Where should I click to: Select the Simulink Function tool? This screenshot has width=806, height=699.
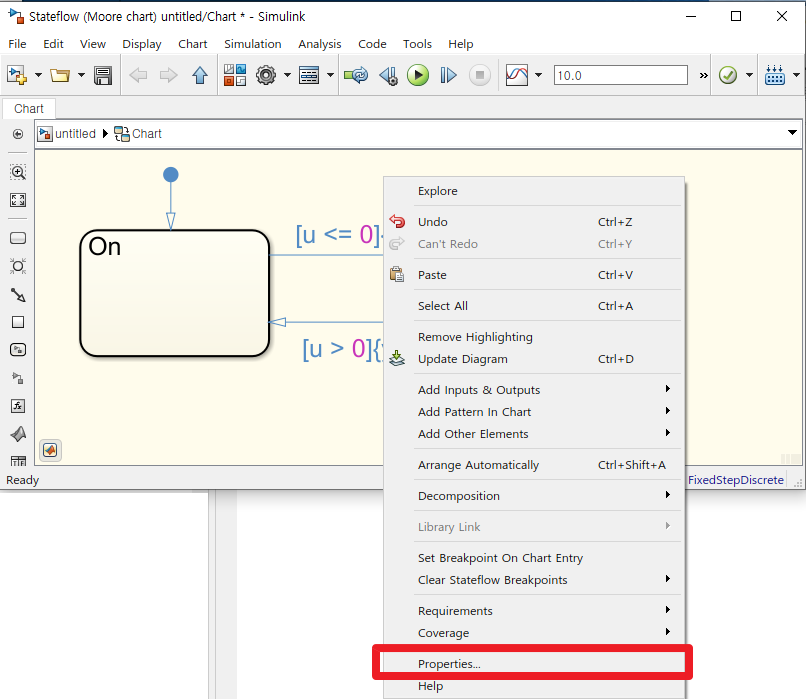pyautogui.click(x=18, y=350)
